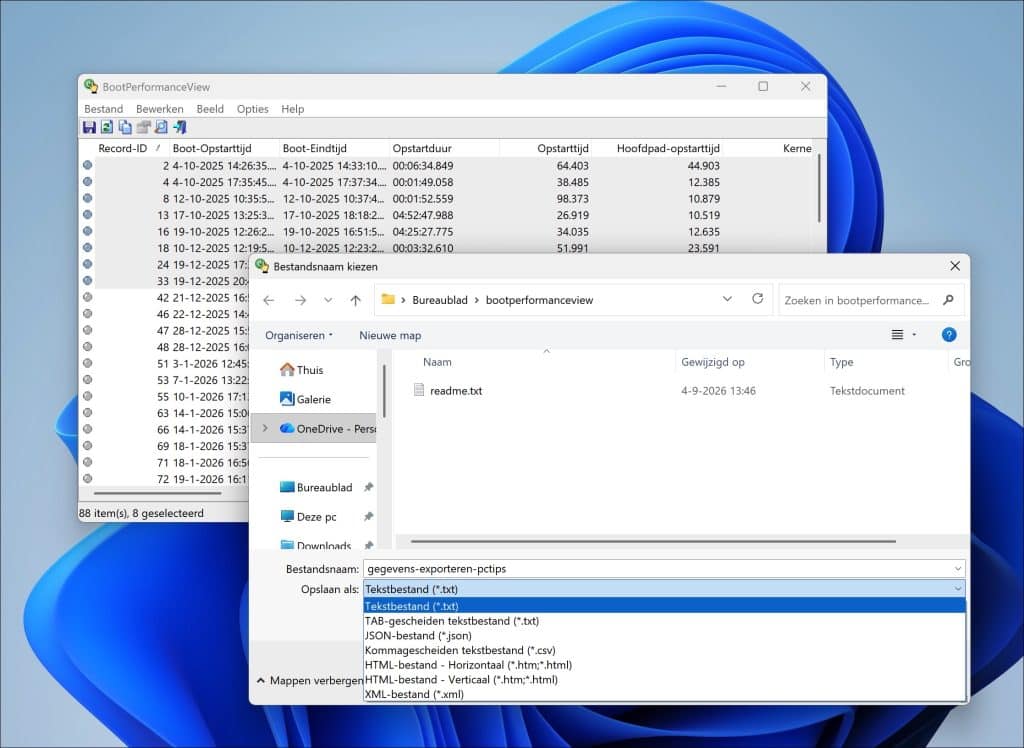Go back in the save dialog
This screenshot has height=748, width=1024.
pos(268,300)
